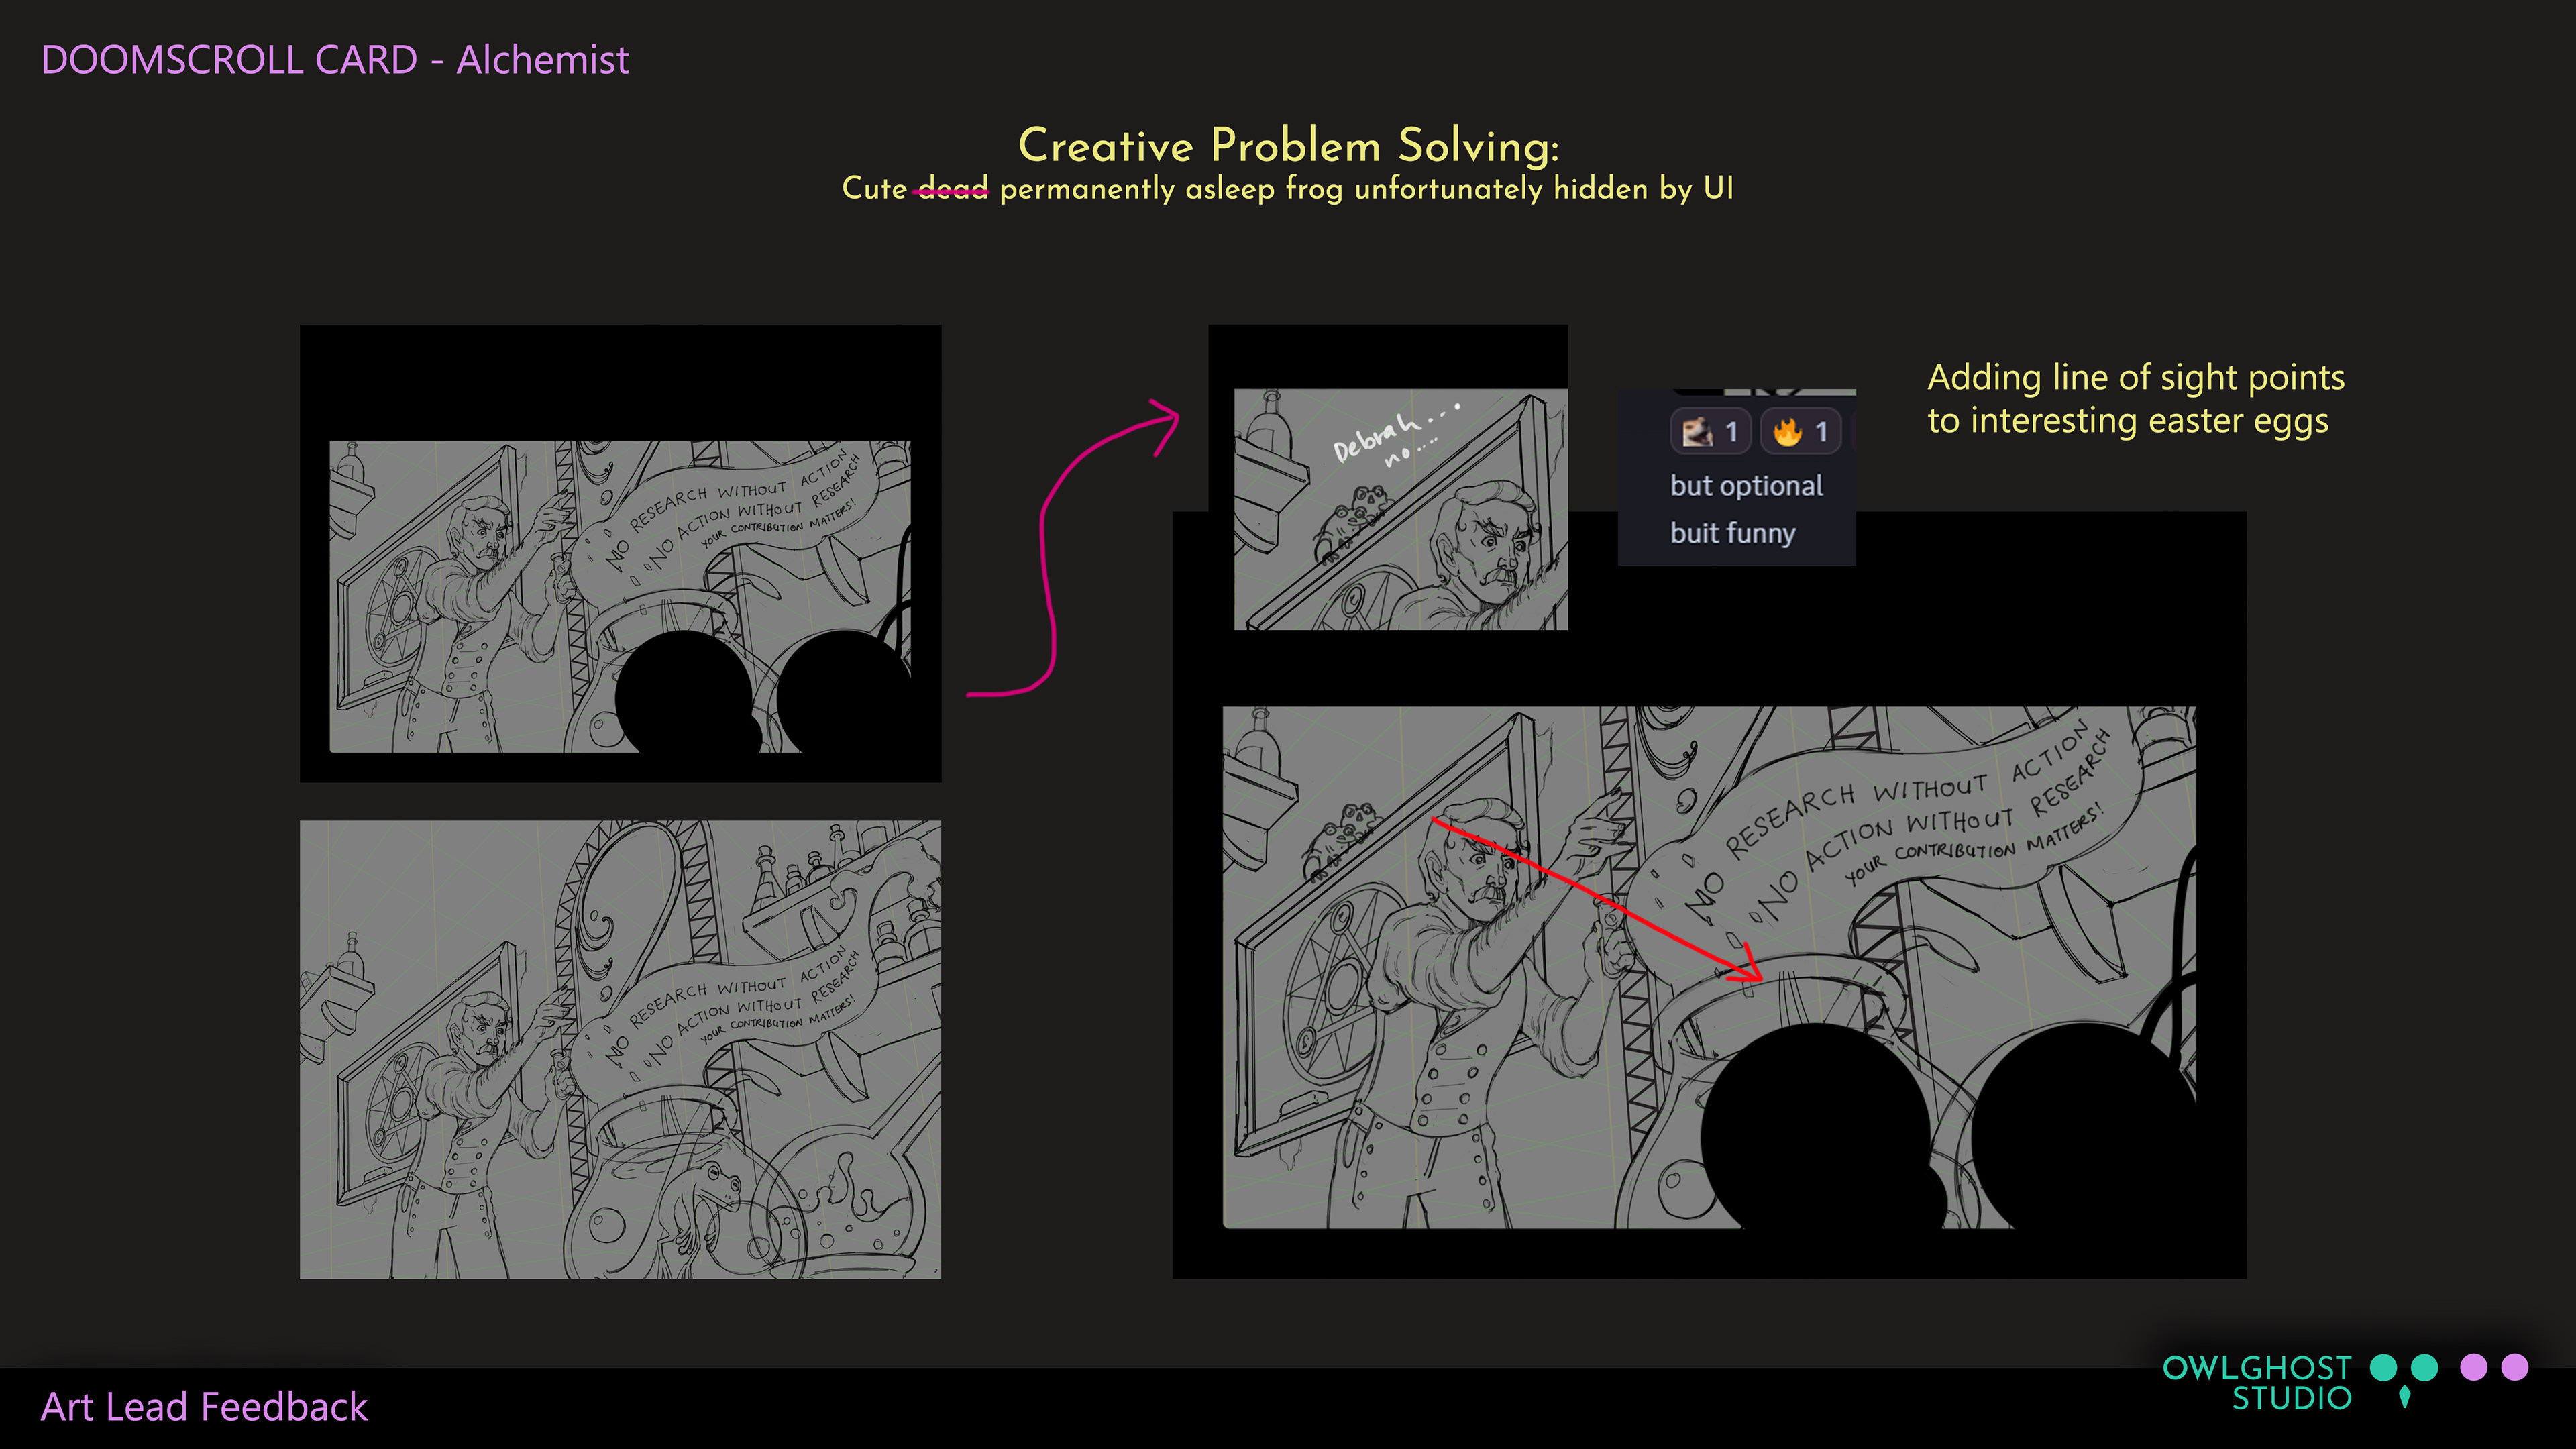This screenshot has width=2576, height=1449.
Task: Select the bottom-left uncropped alchemist sketch
Action: 620,1049
